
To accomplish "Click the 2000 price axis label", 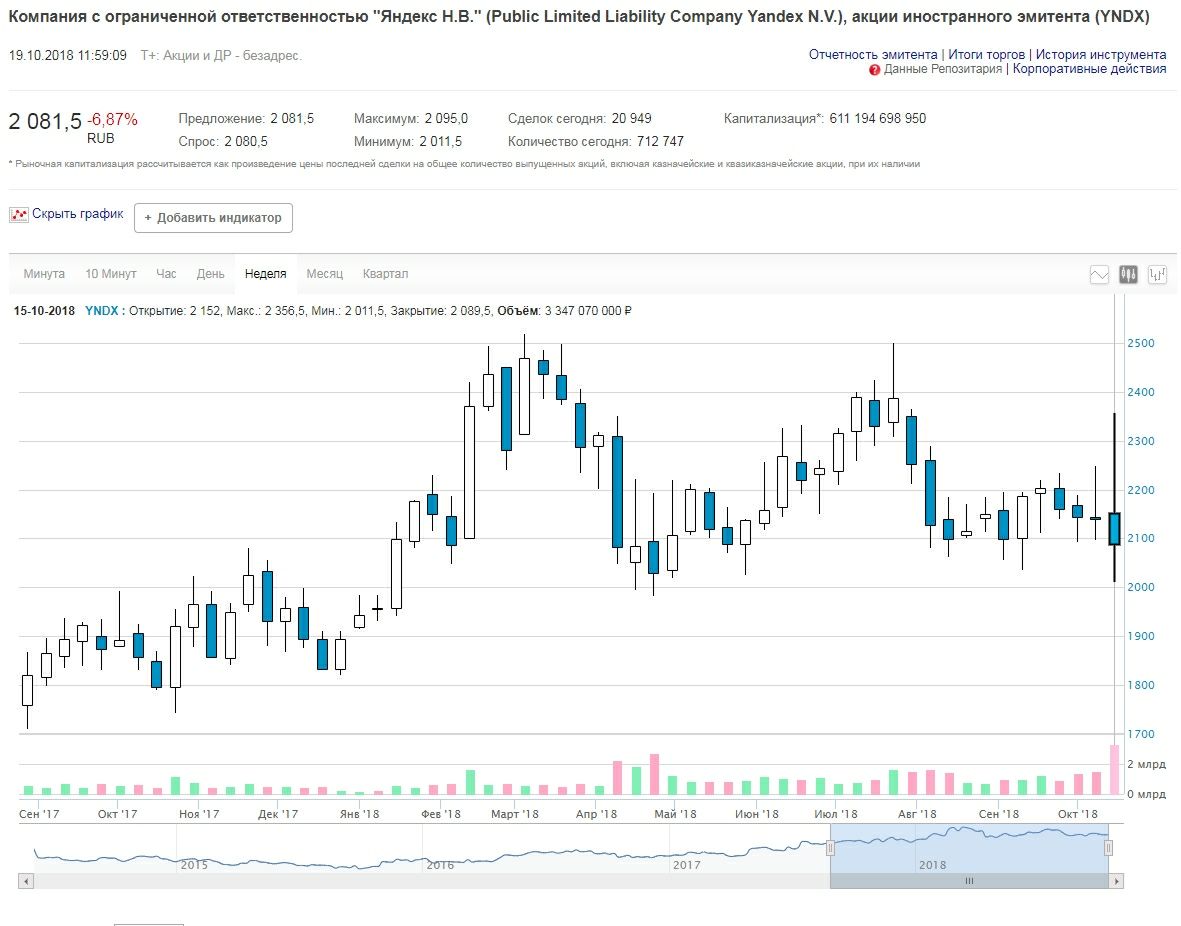I will point(1140,587).
